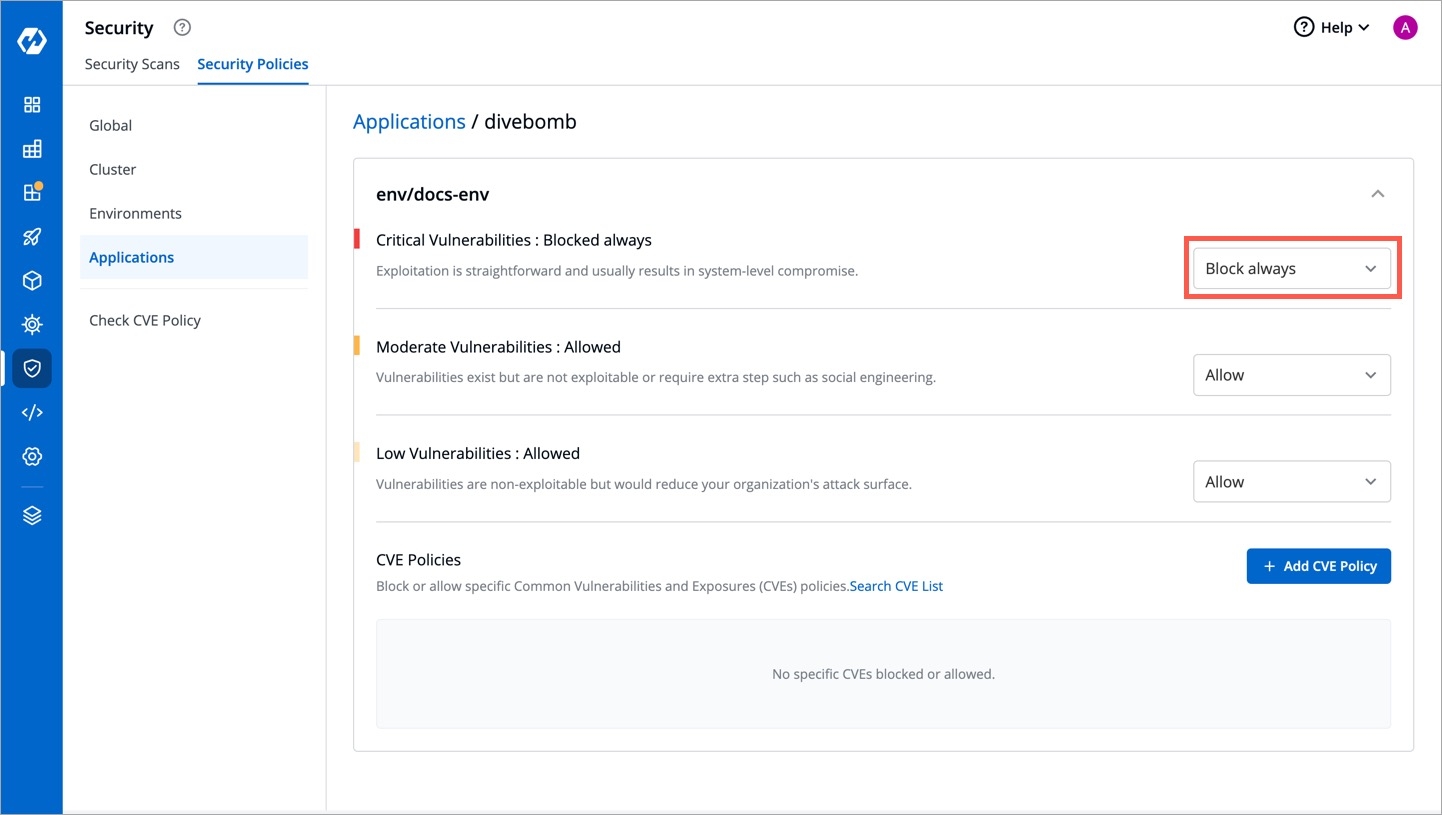The image size is (1442, 815).
Task: Click the cube icon in sidebar
Action: click(32, 281)
